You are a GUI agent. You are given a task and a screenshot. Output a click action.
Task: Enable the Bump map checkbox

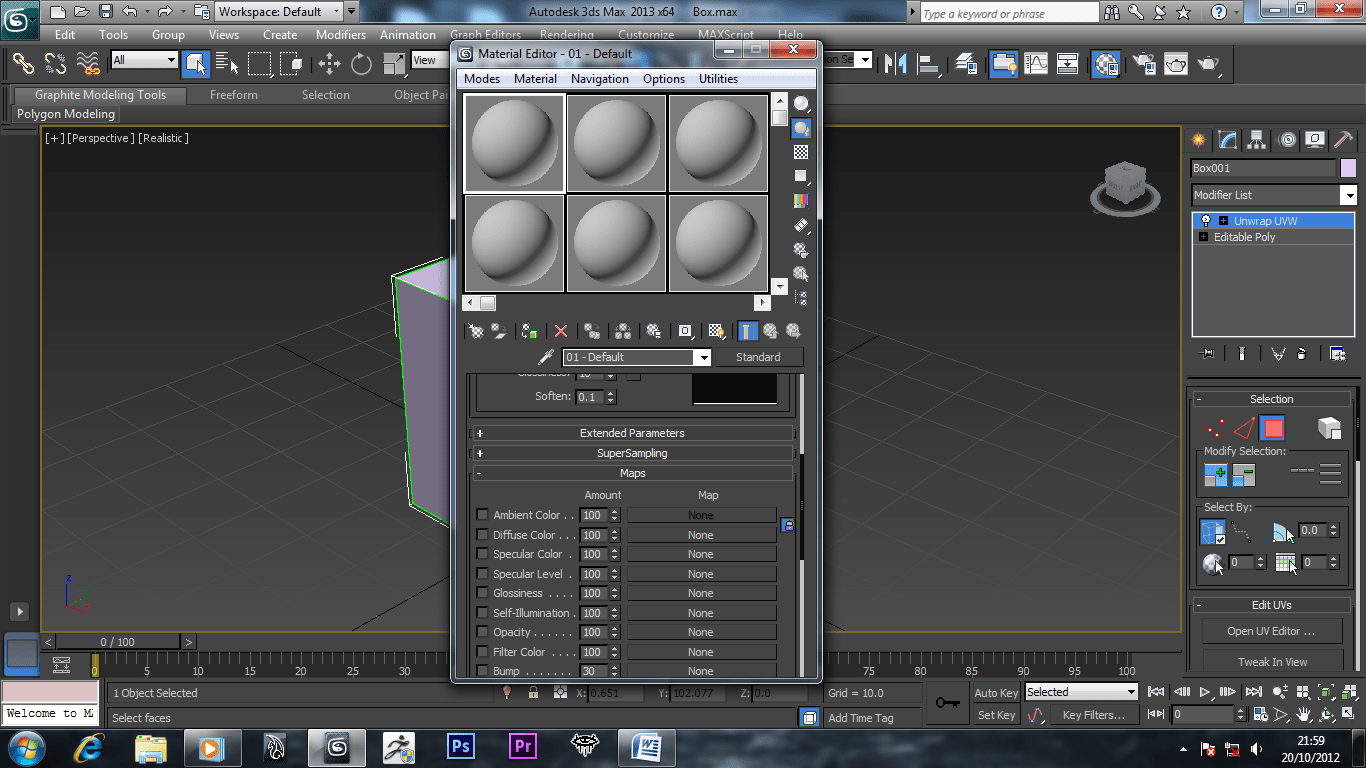(482, 671)
